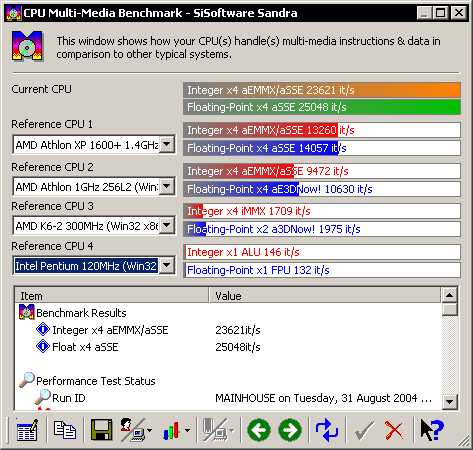This screenshot has width=473, height=450.
Task: Click the Item column header
Action: coord(112,295)
